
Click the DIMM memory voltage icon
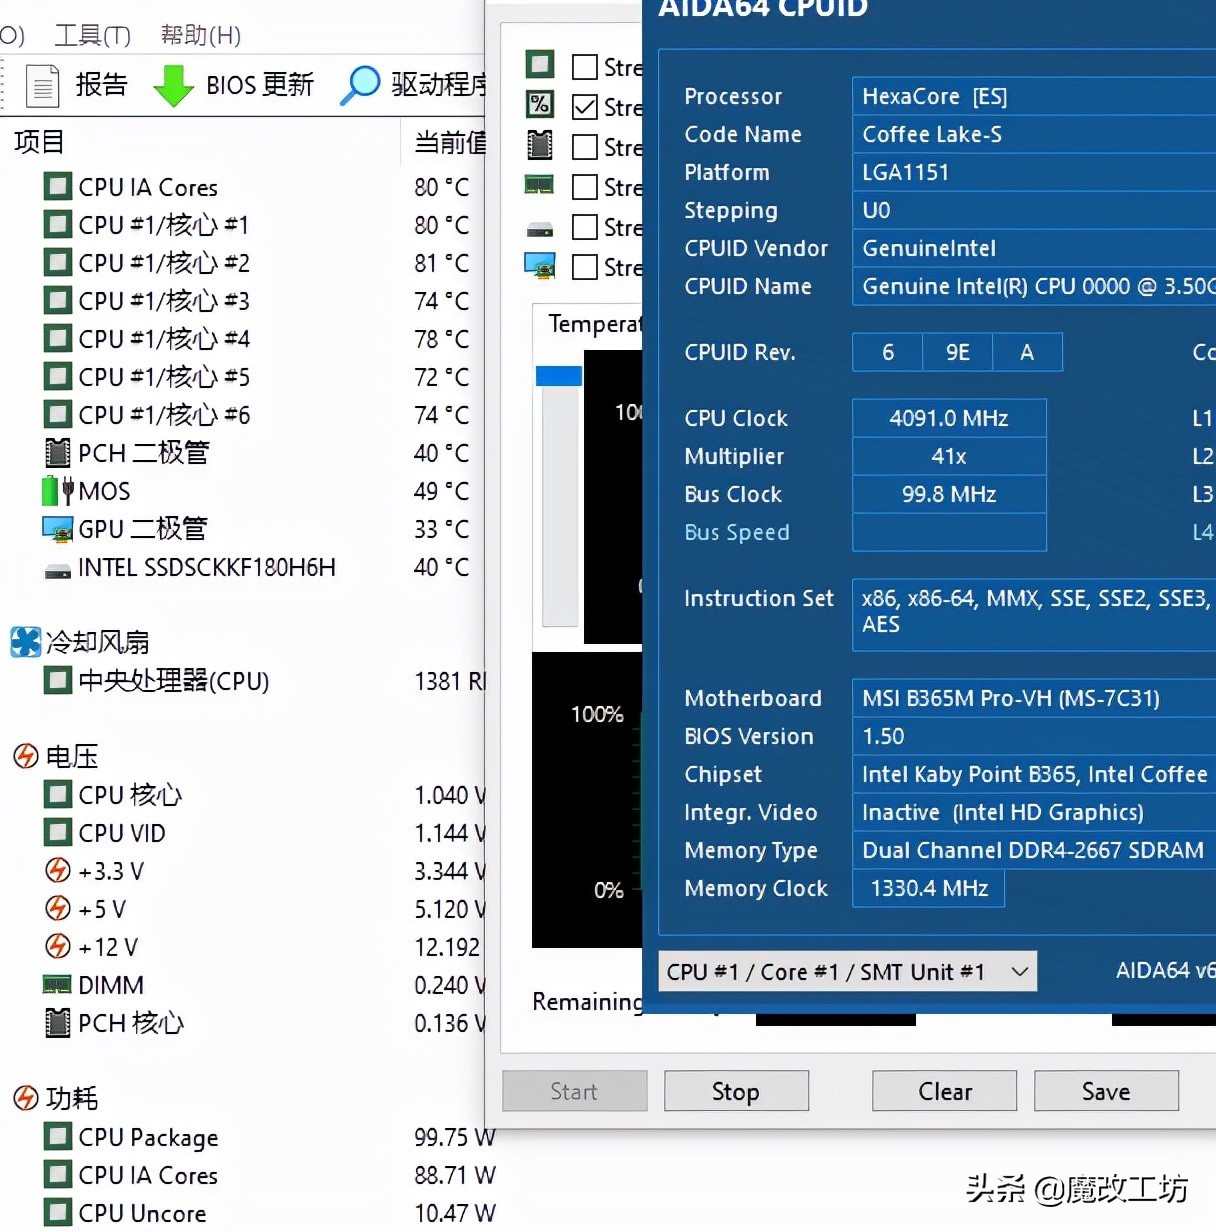57,985
